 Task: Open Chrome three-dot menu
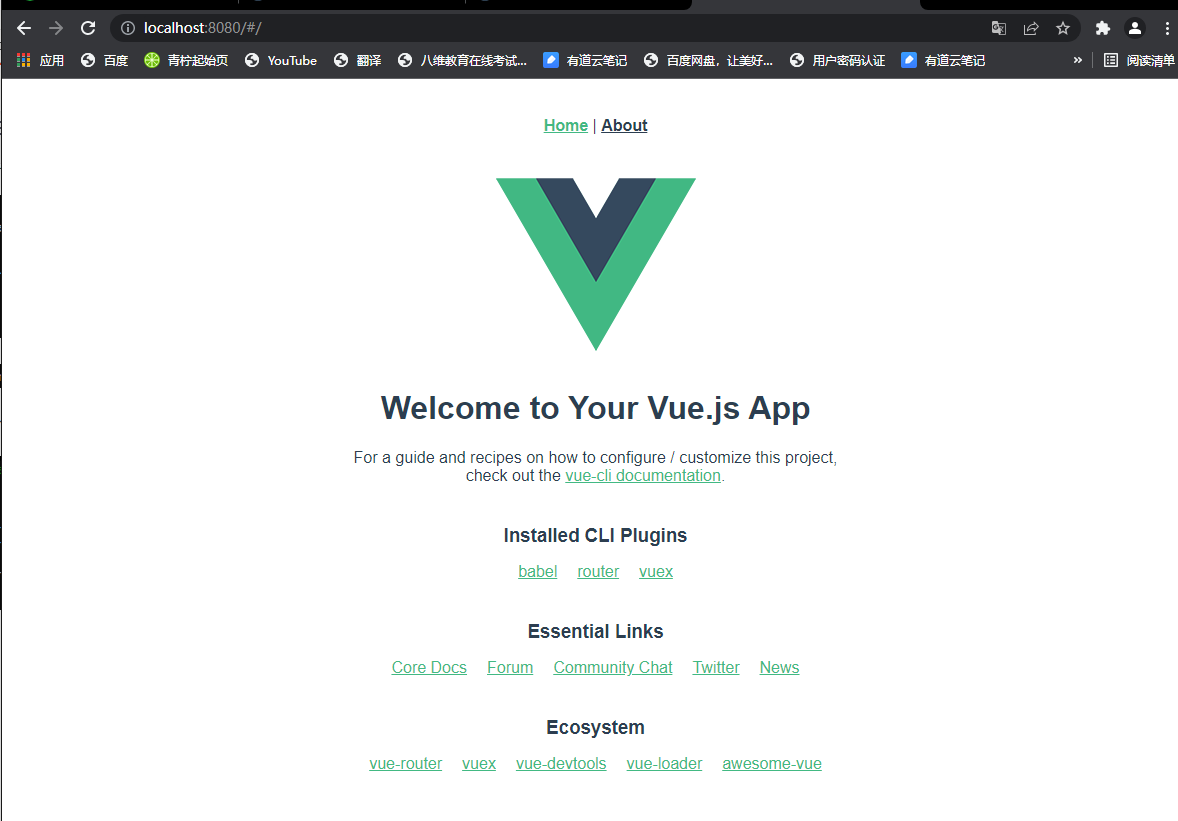(x=1167, y=29)
